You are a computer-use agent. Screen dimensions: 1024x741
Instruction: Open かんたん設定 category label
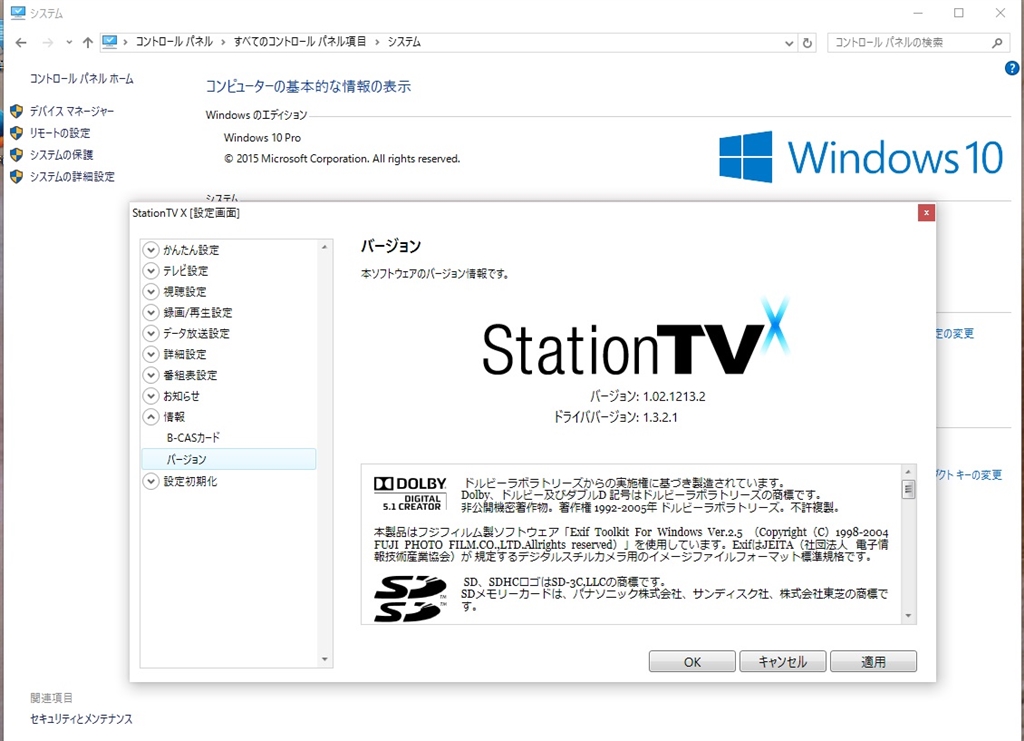point(191,250)
